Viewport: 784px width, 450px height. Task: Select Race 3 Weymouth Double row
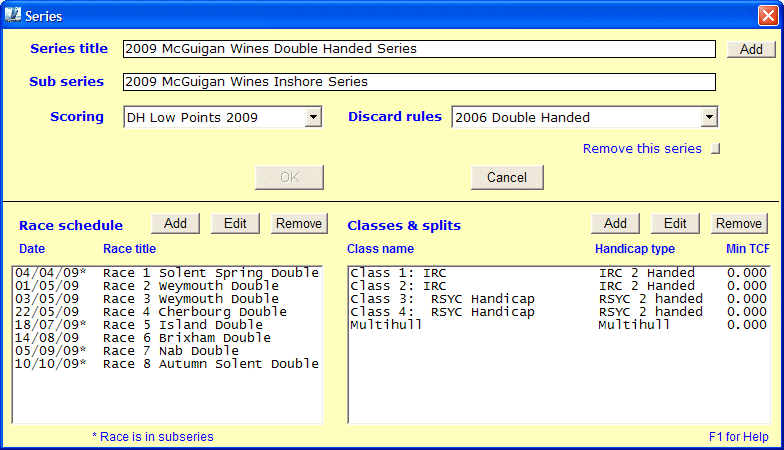(167, 299)
